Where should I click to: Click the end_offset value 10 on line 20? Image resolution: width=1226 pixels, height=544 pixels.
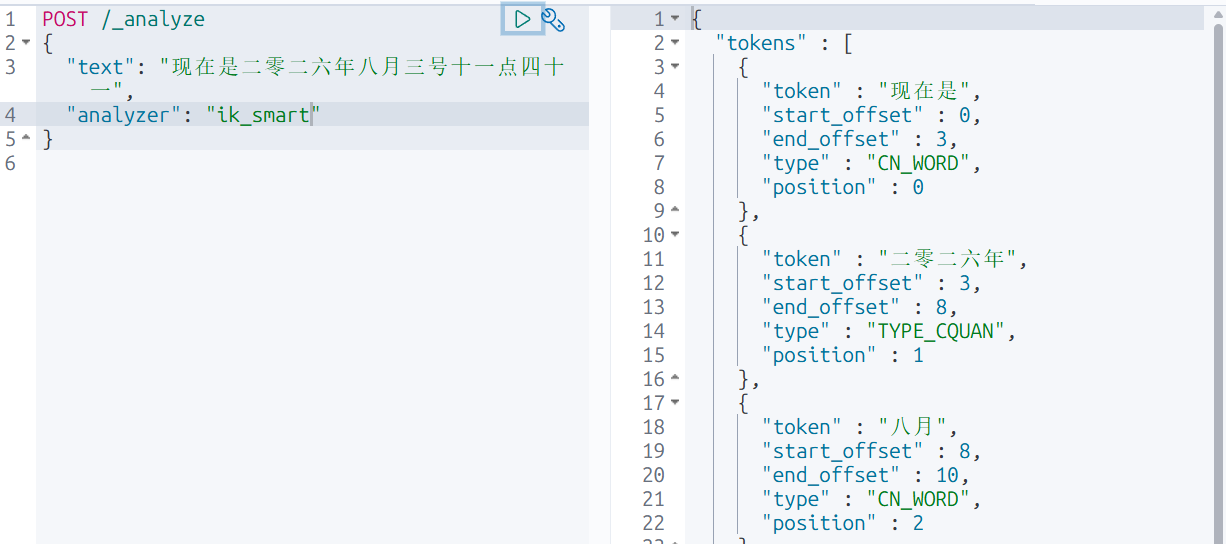(x=947, y=475)
